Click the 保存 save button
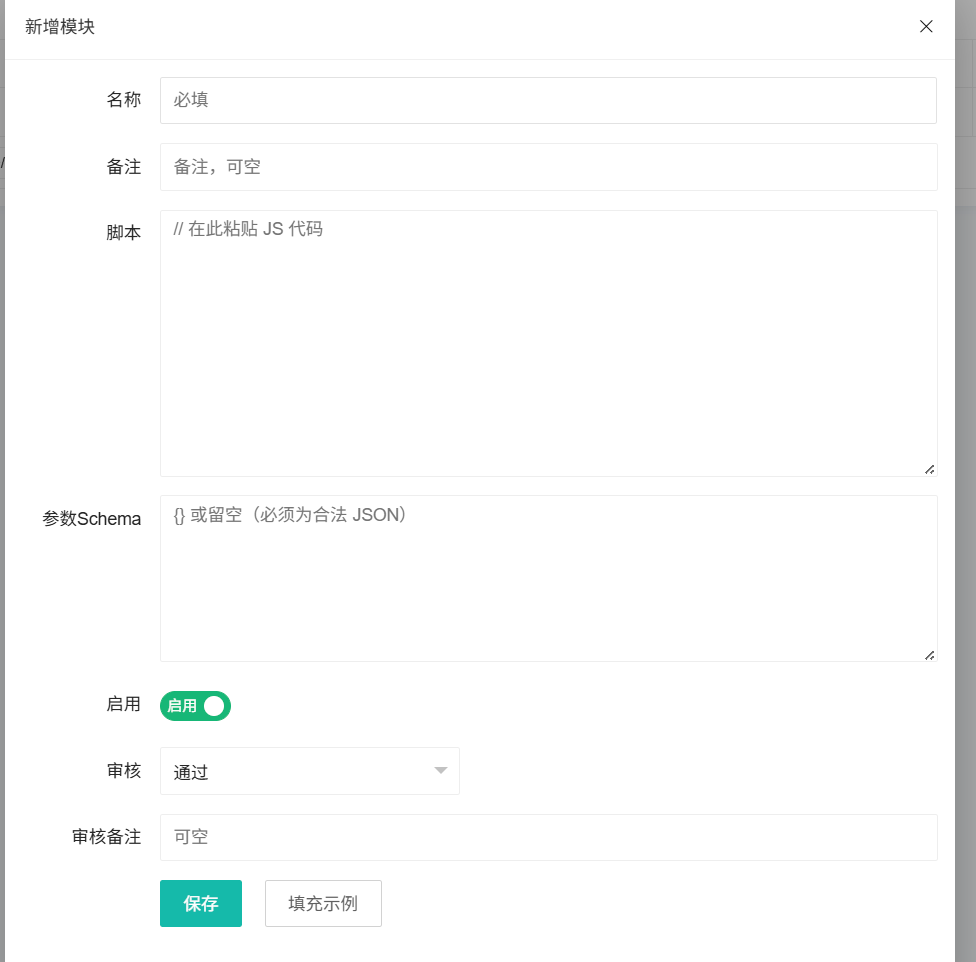The width and height of the screenshot is (976, 962). click(x=200, y=903)
